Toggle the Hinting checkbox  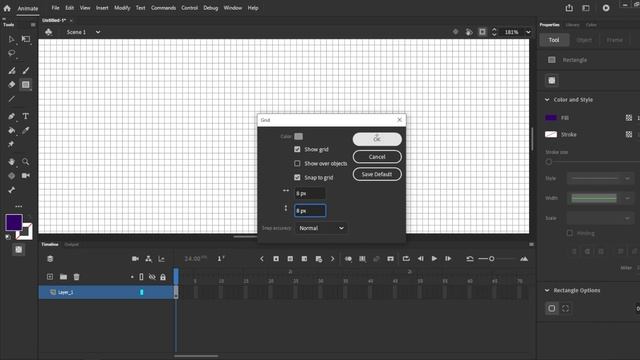(x=570, y=233)
